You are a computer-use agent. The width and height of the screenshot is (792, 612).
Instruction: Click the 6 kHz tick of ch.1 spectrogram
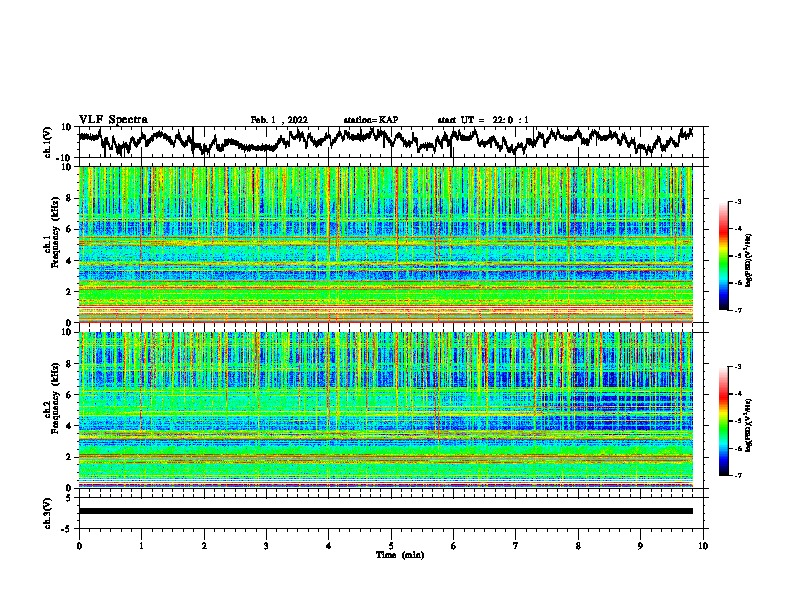(x=70, y=229)
